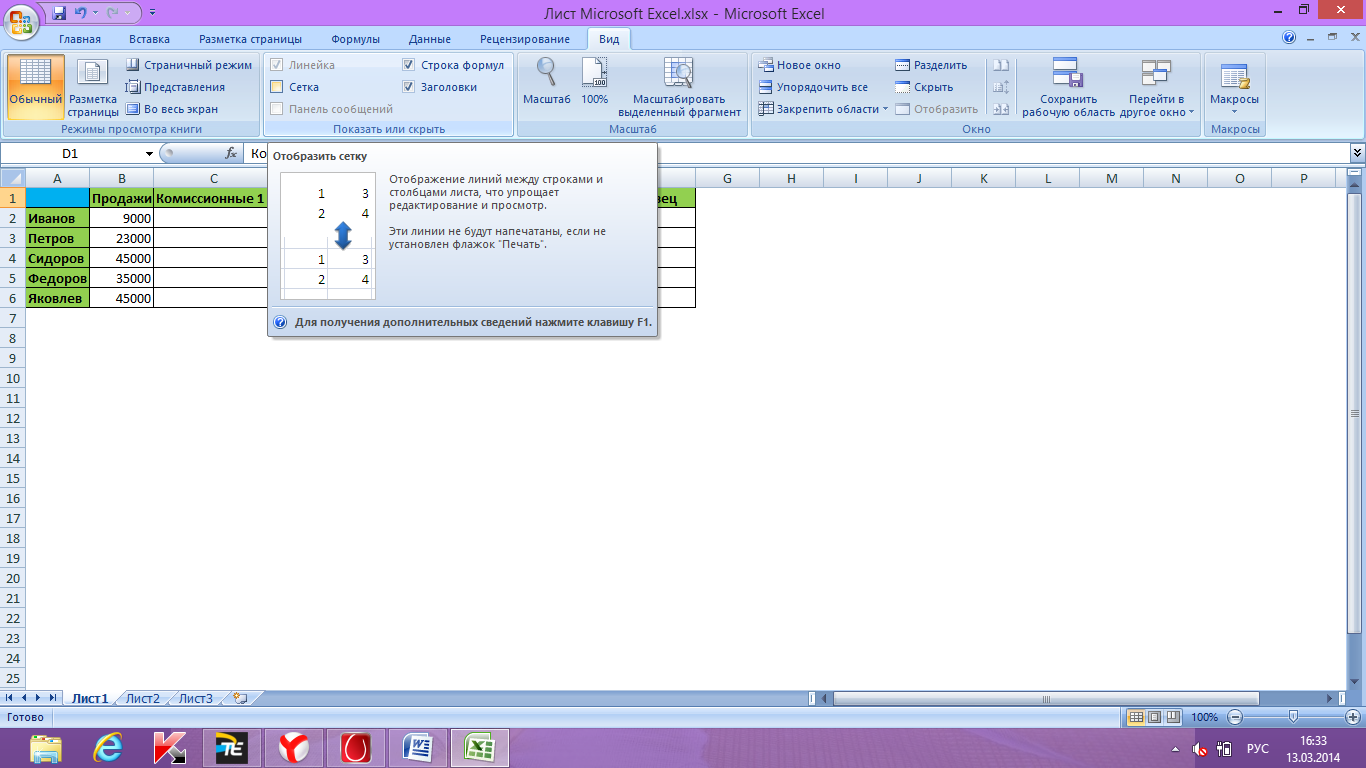Select cell containing Иванов
1366x768 pixels.
point(58,218)
